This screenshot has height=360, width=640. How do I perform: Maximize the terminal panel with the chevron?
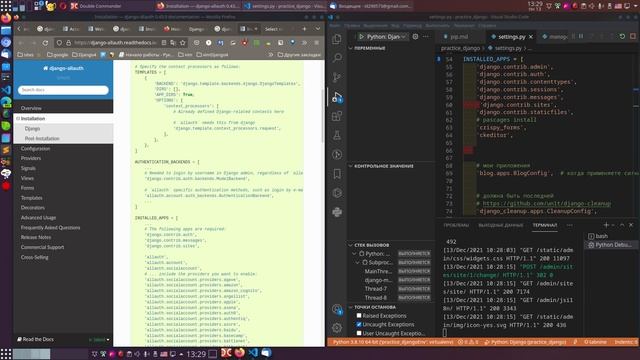tap(622, 225)
